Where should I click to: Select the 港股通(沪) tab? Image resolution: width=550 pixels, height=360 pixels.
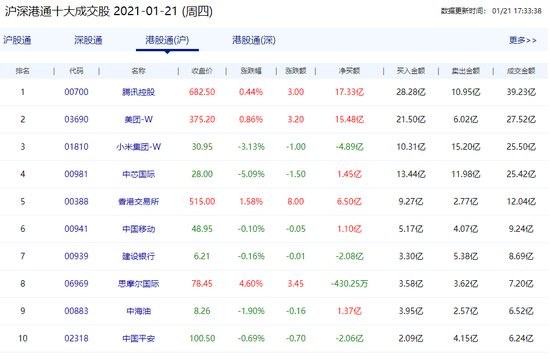click(167, 40)
